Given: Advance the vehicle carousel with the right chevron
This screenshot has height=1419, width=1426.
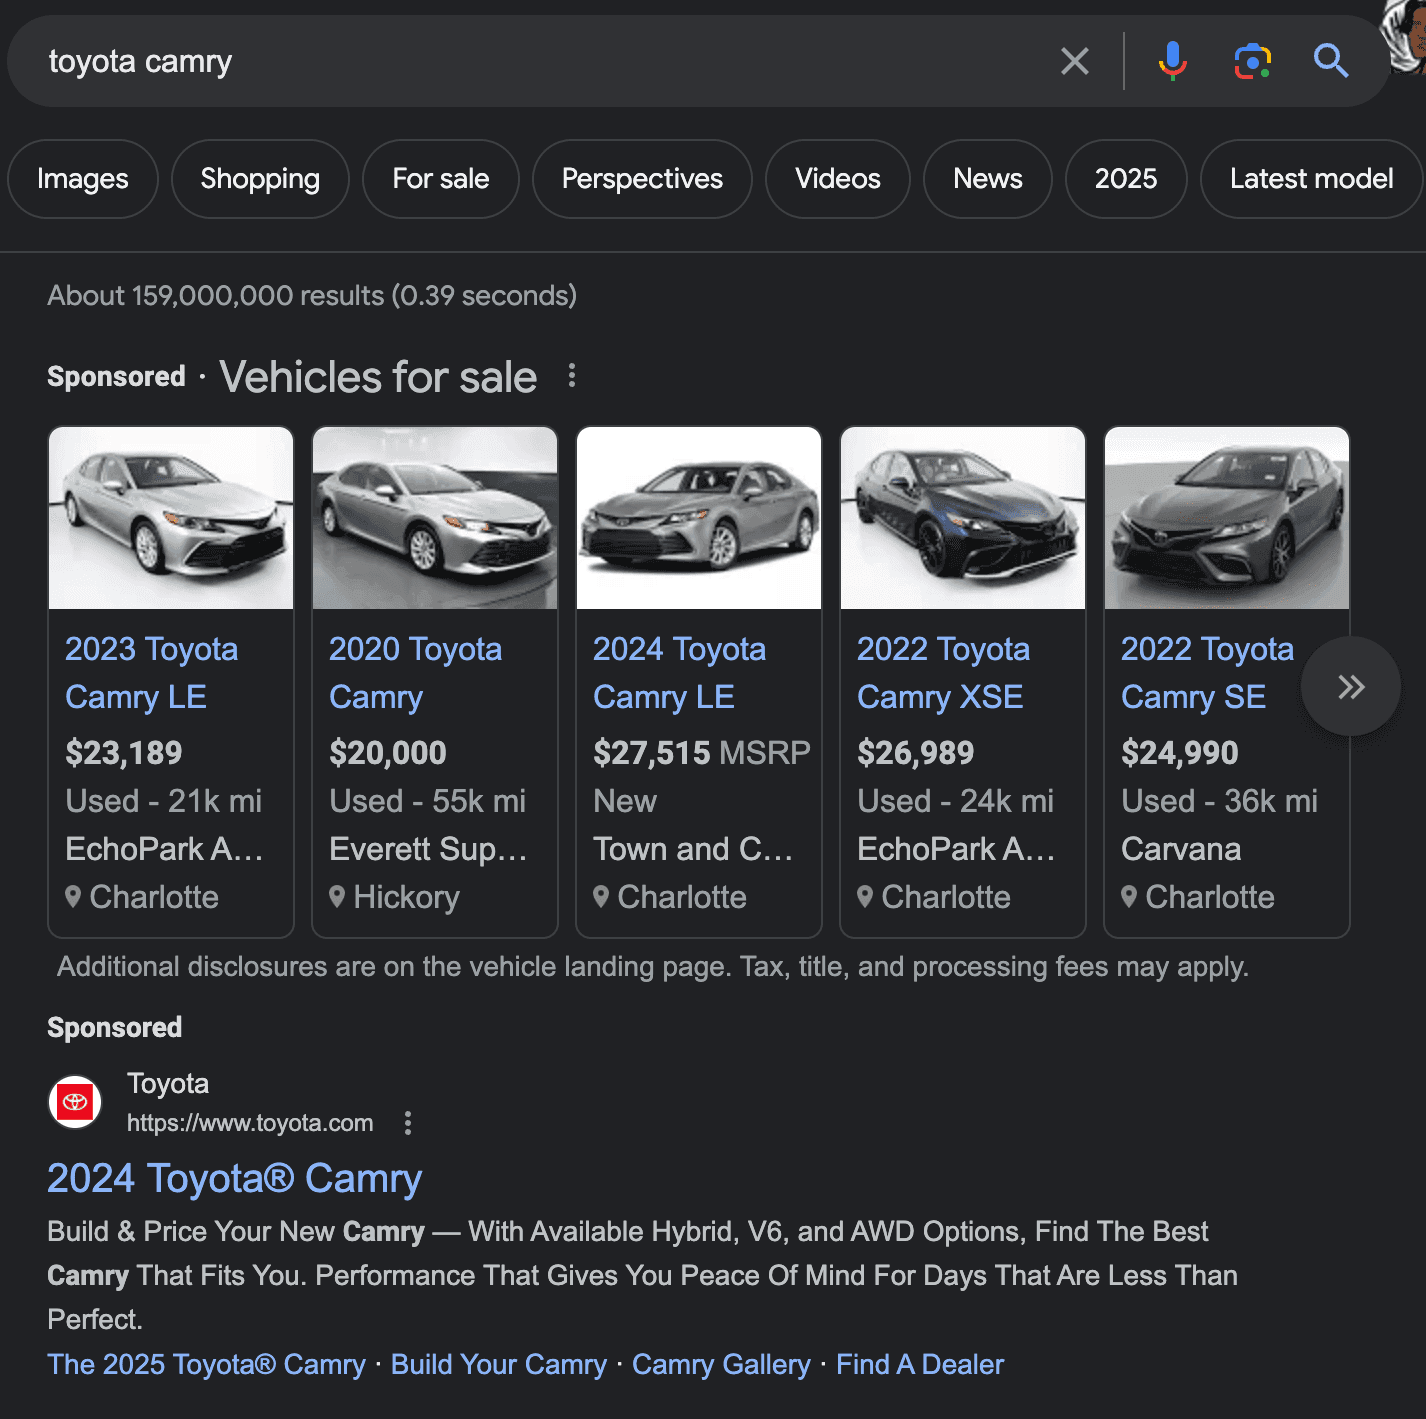Looking at the screenshot, I should (x=1351, y=686).
